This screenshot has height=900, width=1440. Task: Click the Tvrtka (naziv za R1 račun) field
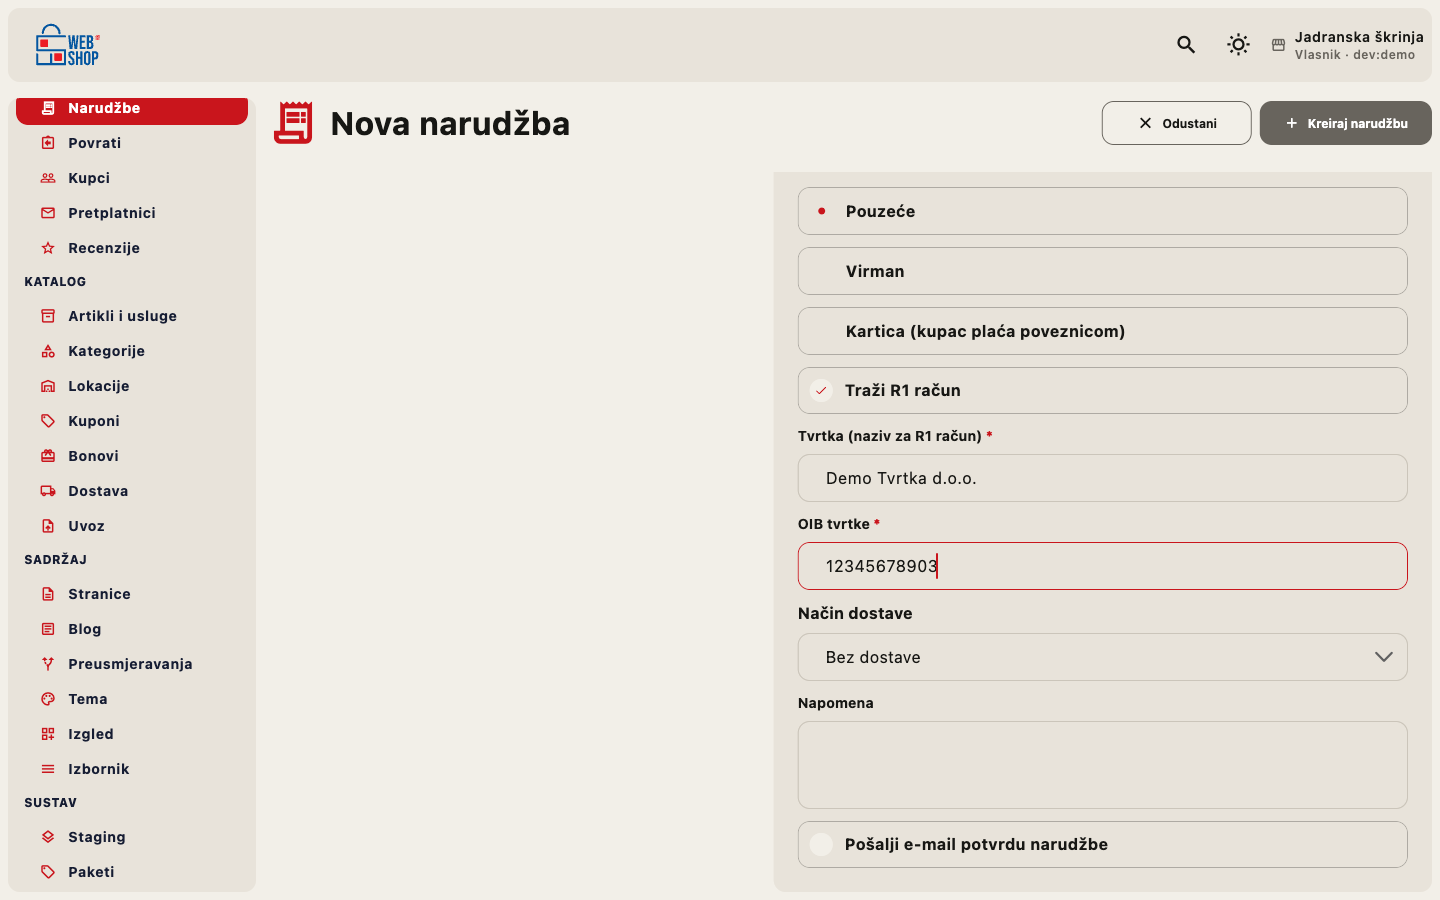(x=1102, y=478)
